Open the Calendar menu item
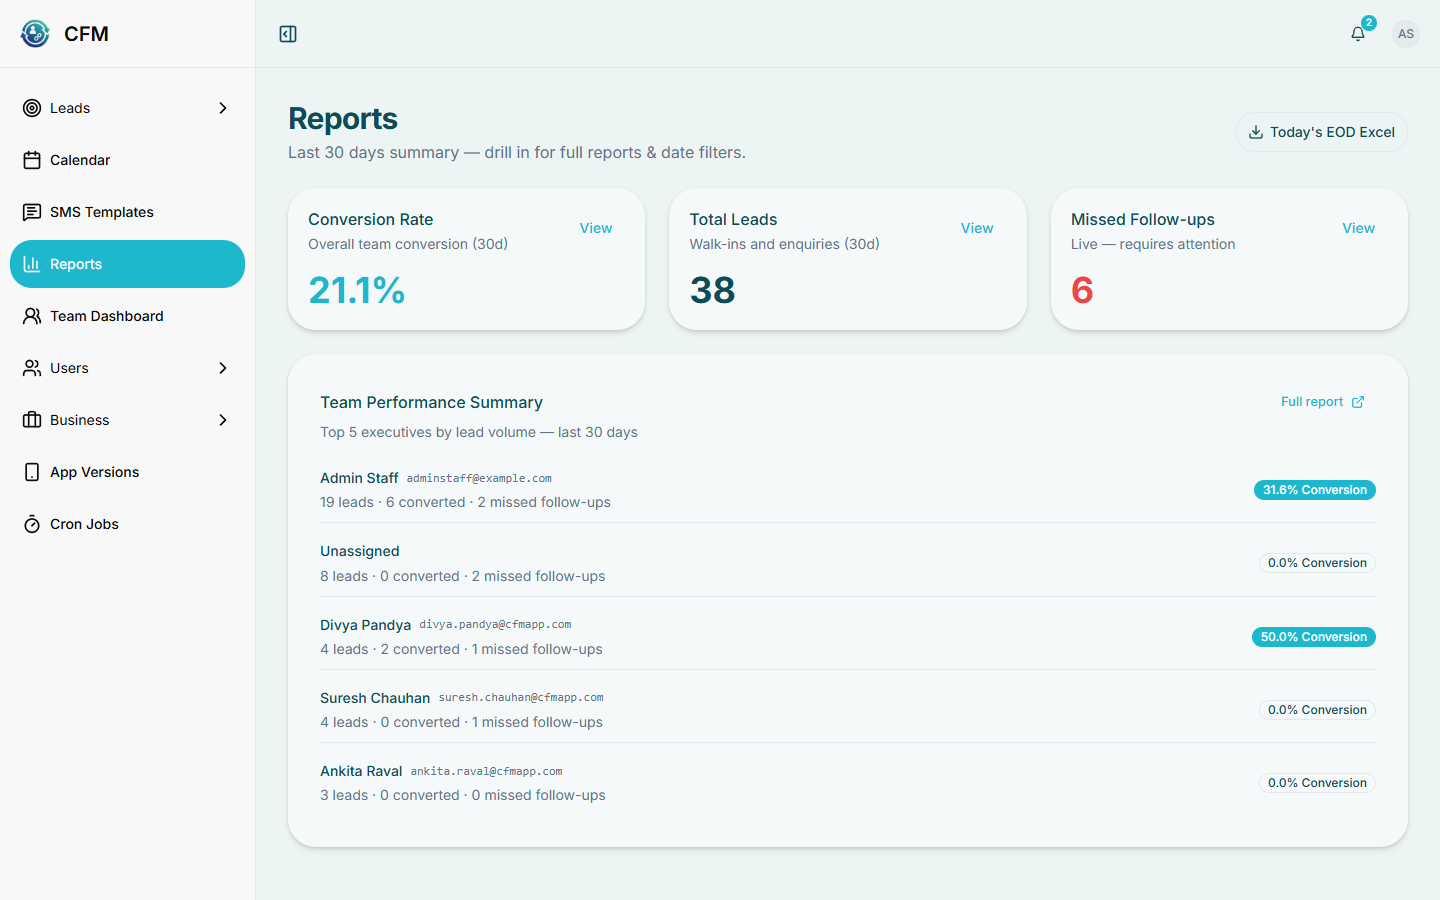Image resolution: width=1440 pixels, height=900 pixels. coord(127,160)
